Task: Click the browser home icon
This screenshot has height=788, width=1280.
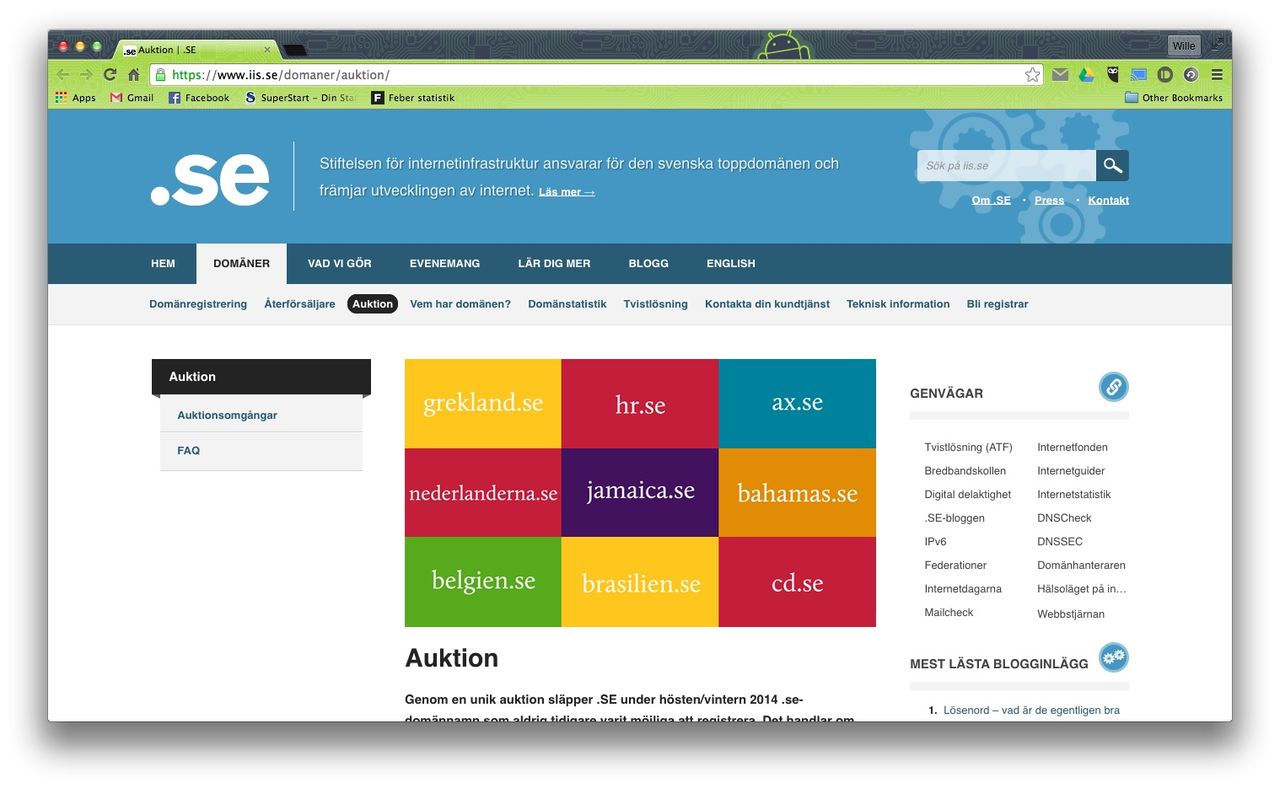Action: click(133, 75)
